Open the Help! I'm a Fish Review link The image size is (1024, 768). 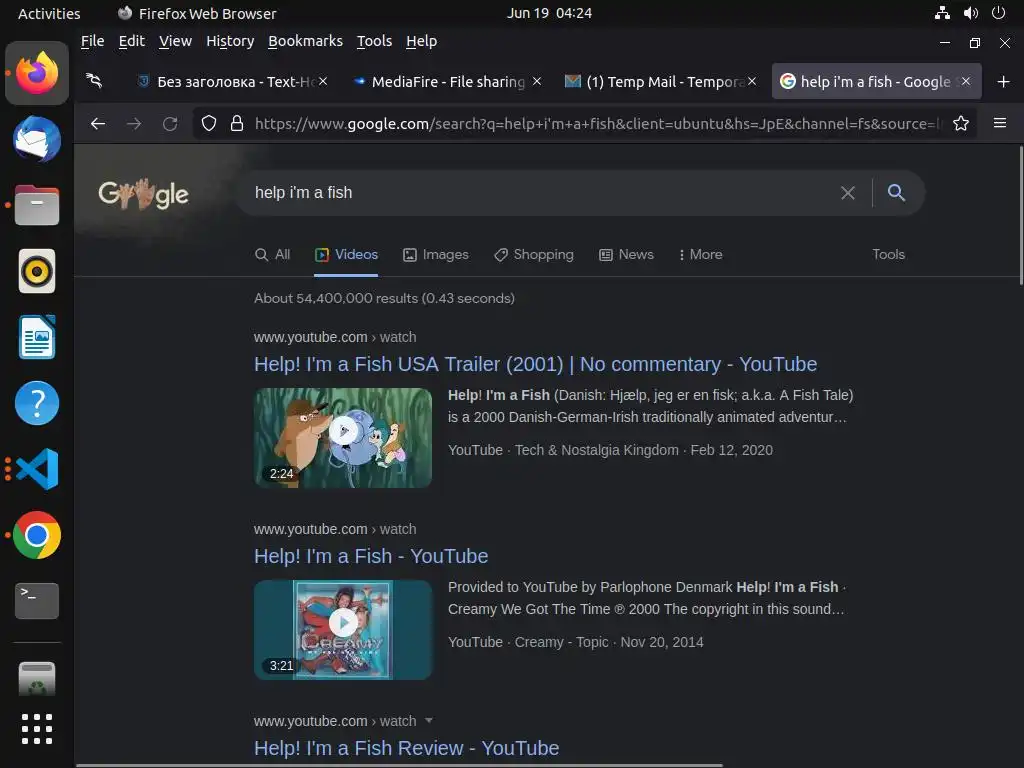406,748
